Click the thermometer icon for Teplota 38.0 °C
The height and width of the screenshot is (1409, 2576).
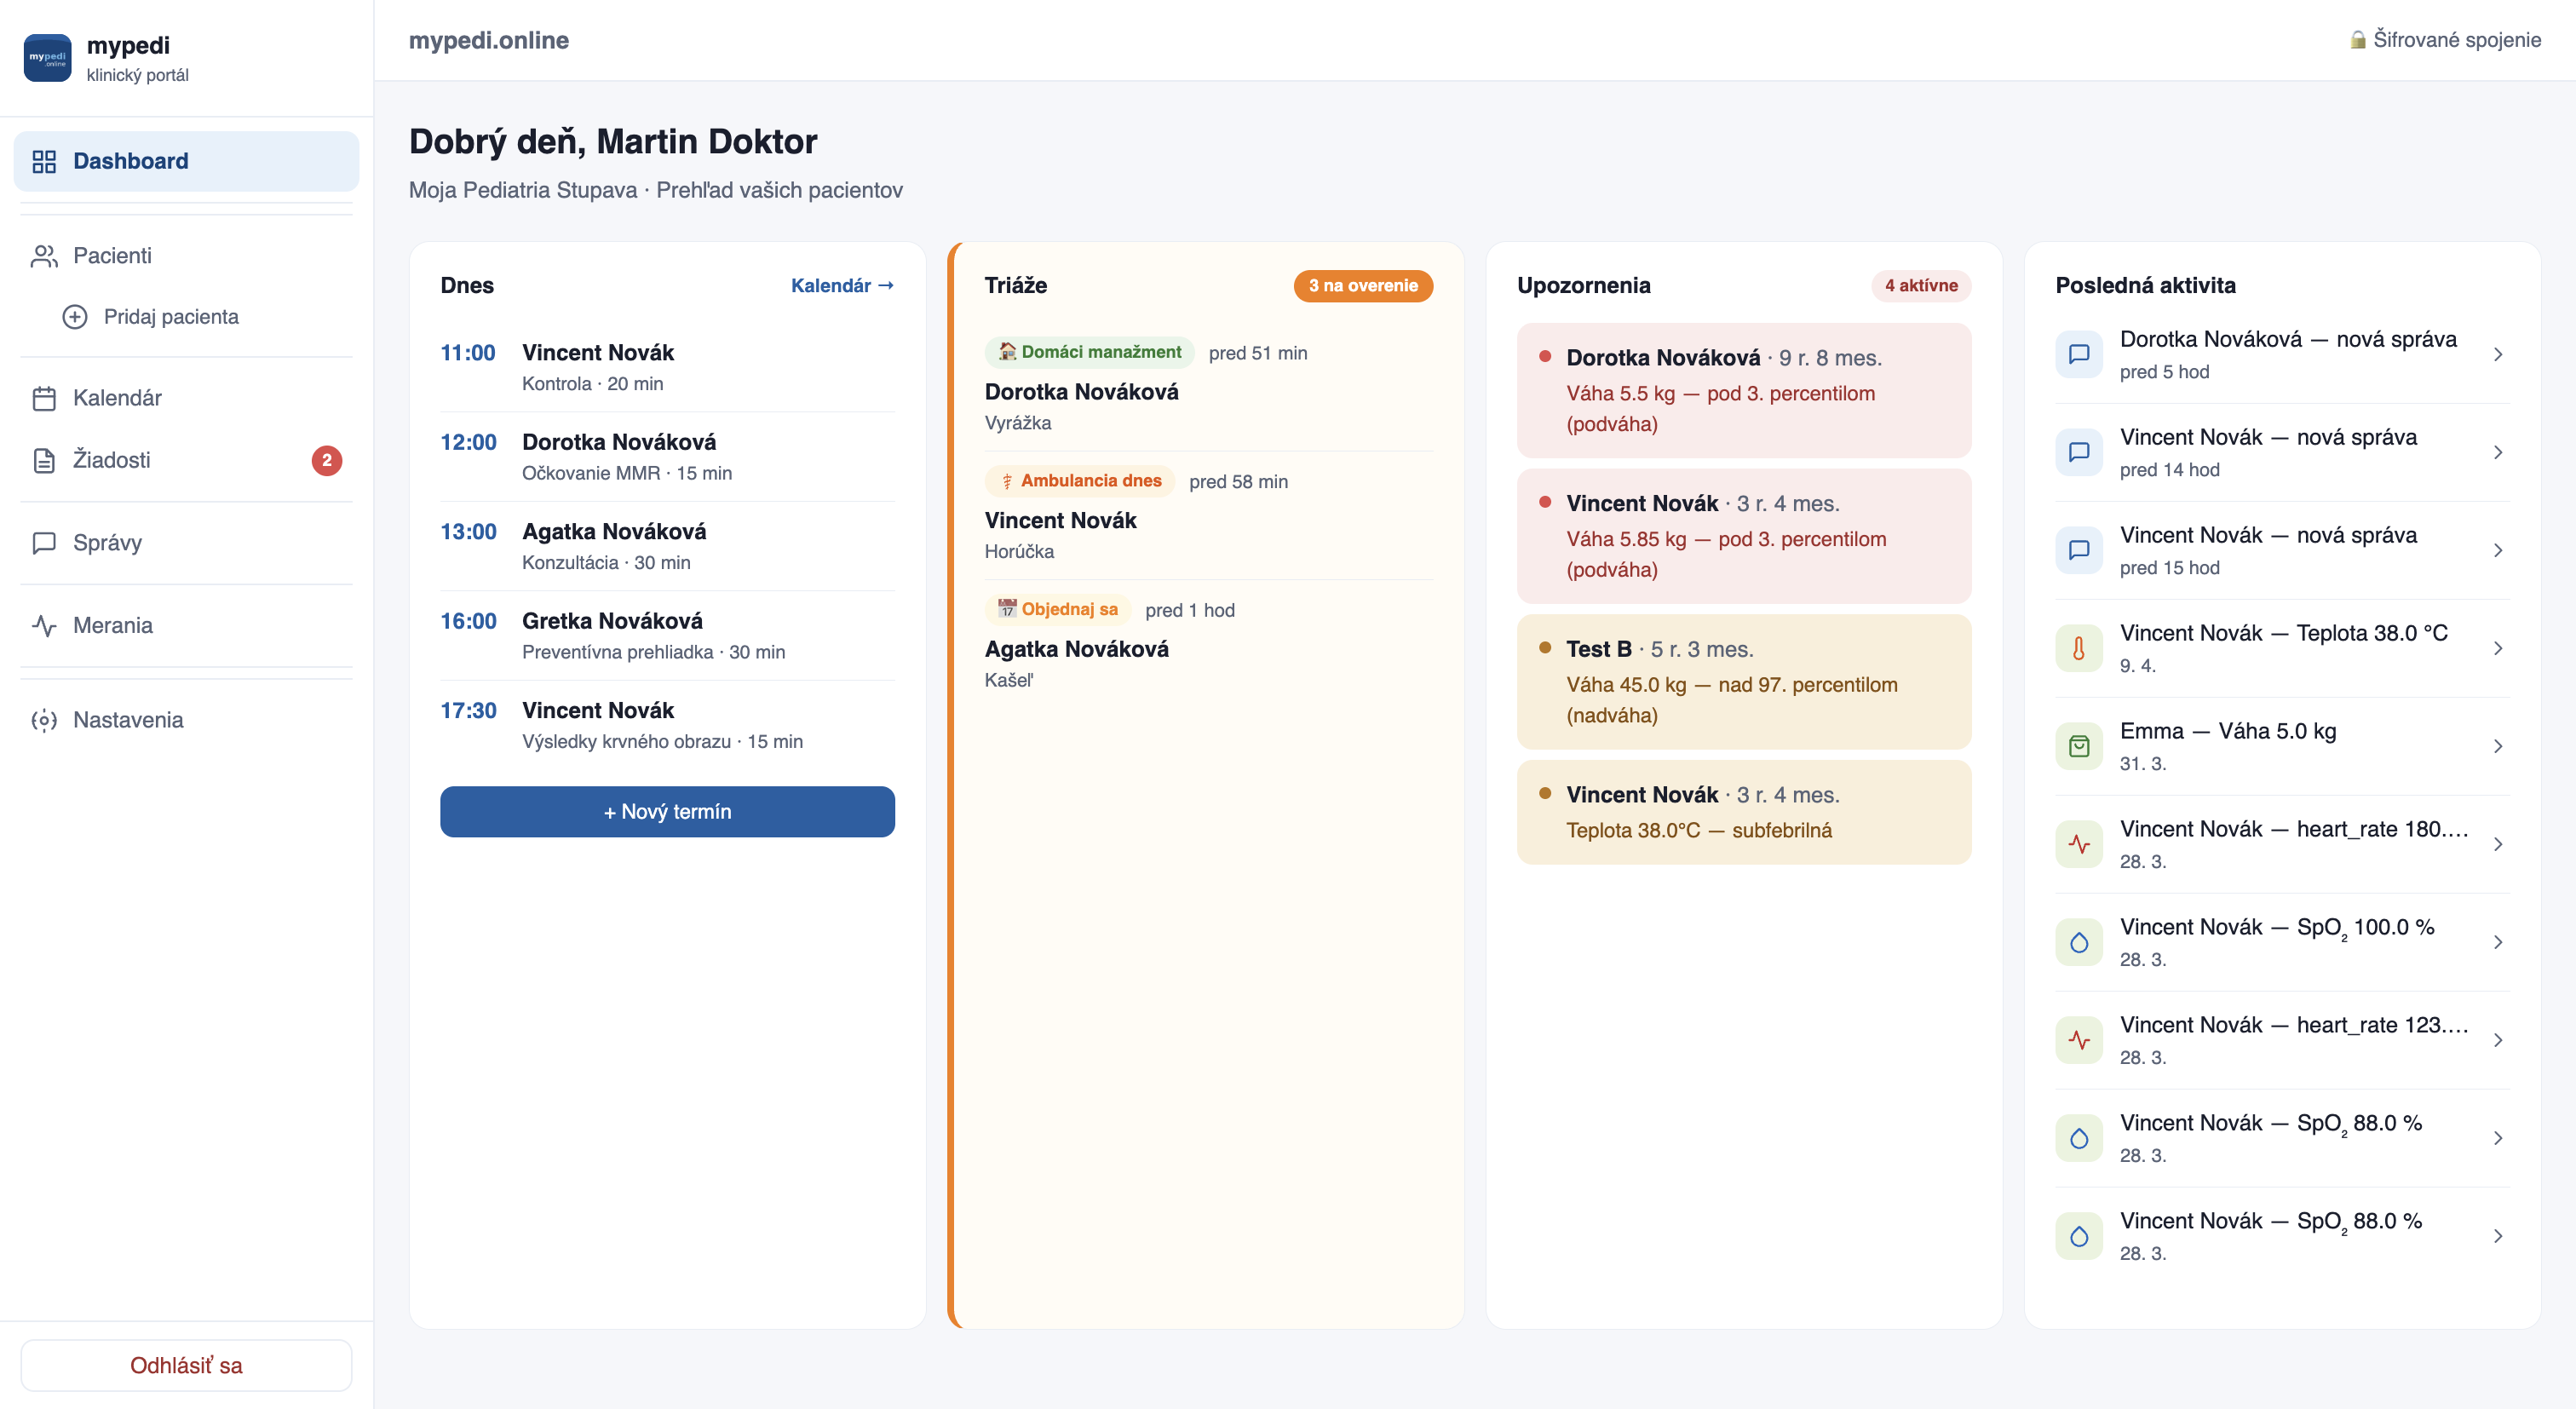coord(2078,649)
